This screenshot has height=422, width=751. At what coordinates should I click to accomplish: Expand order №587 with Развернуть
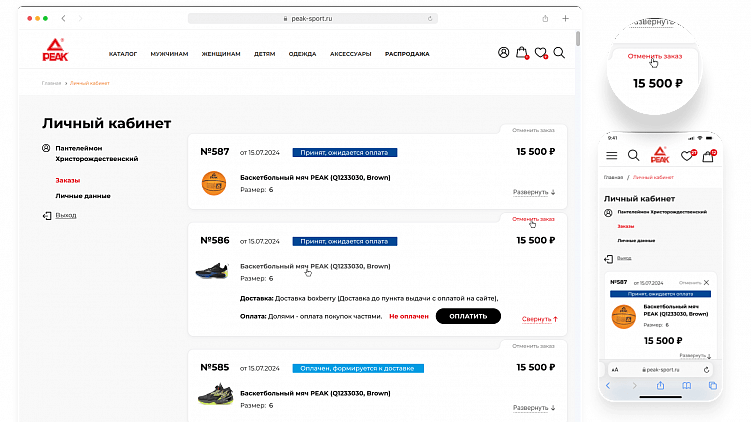tap(534, 191)
